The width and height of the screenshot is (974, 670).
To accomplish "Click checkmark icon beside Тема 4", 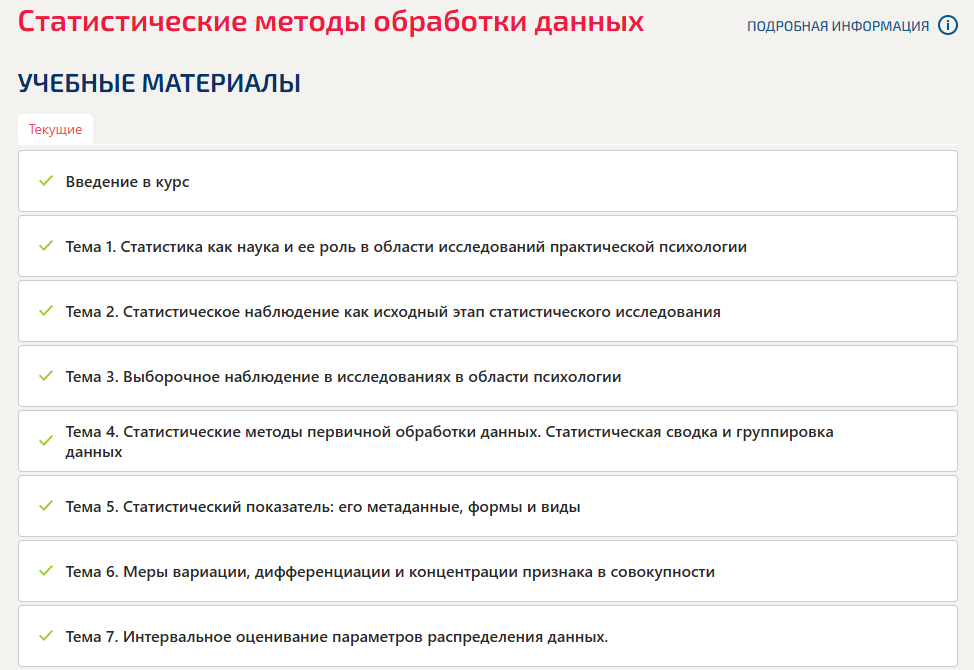I will [x=46, y=441].
